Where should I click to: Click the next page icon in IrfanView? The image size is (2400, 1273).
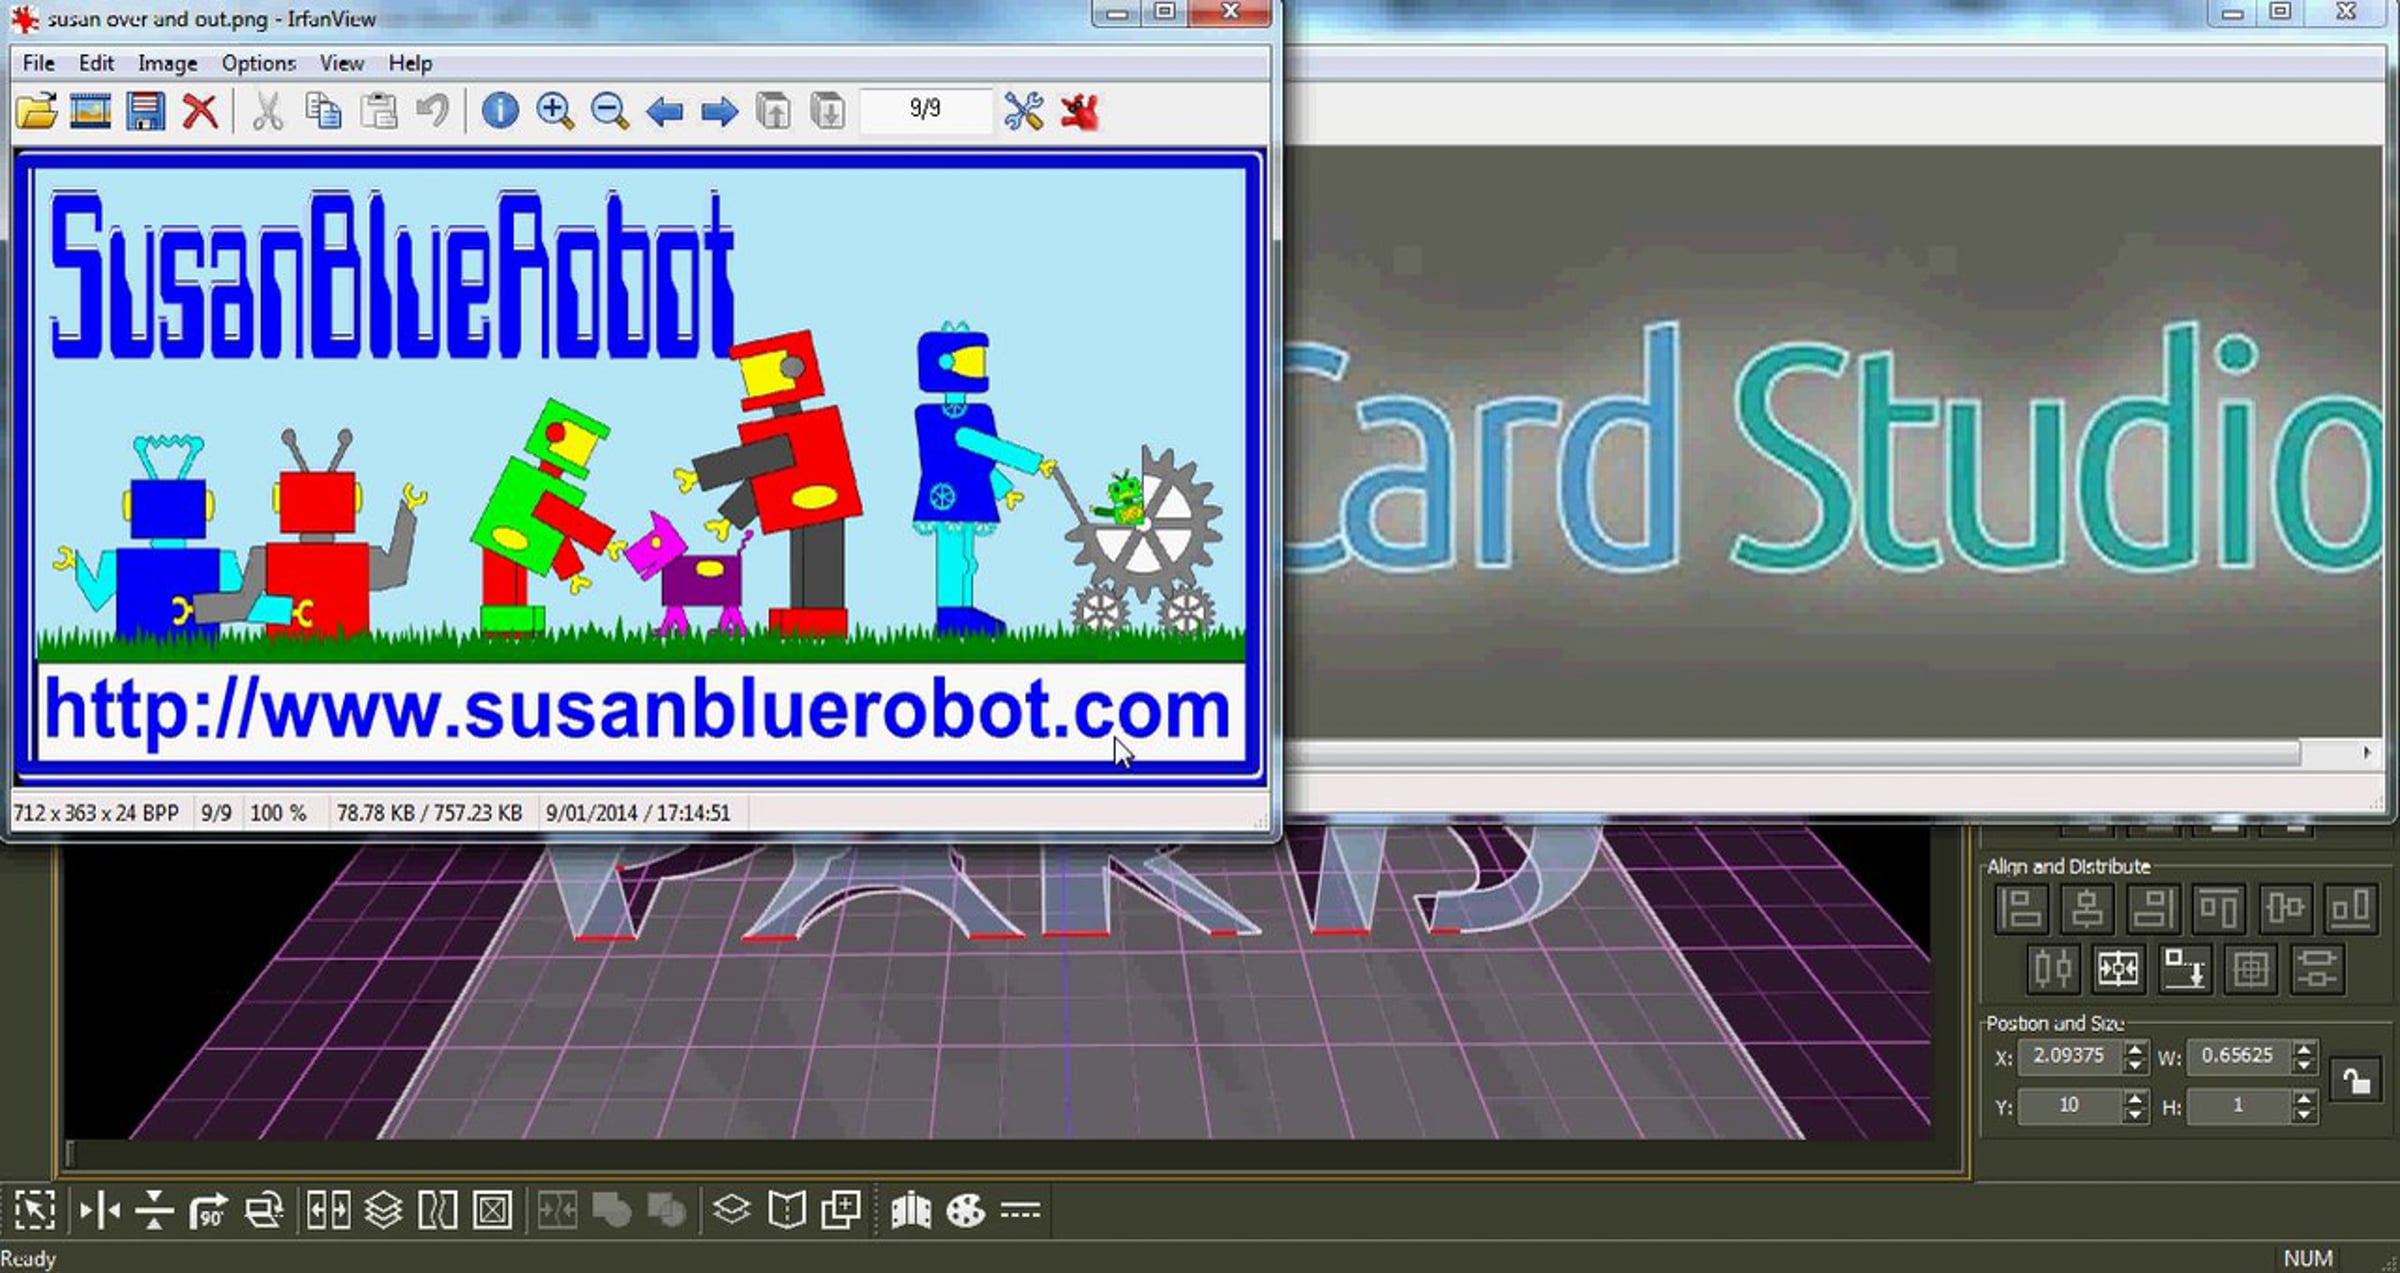click(x=828, y=111)
